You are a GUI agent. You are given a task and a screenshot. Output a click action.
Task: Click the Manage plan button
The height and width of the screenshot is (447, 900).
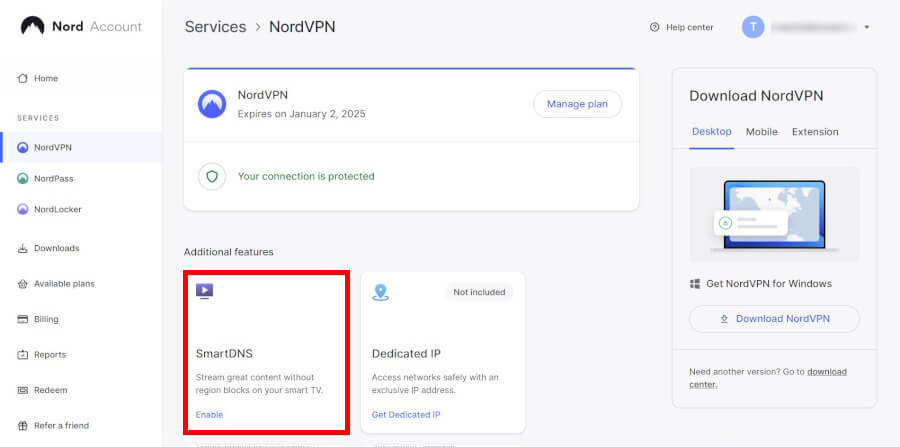577,104
